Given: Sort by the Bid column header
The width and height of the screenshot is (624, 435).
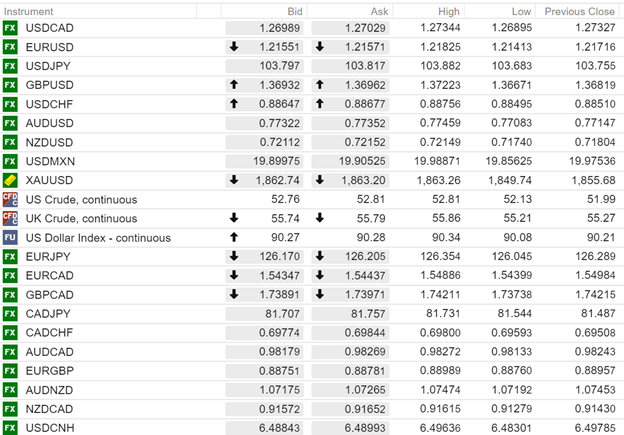Looking at the screenshot, I should [295, 10].
